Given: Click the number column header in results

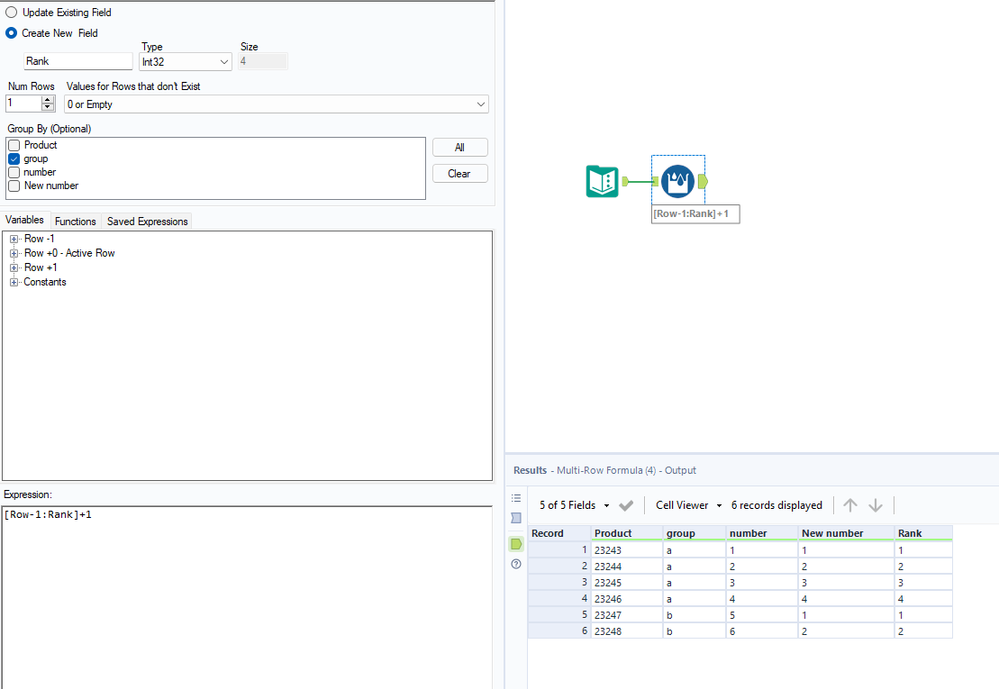Looking at the screenshot, I should [x=762, y=533].
